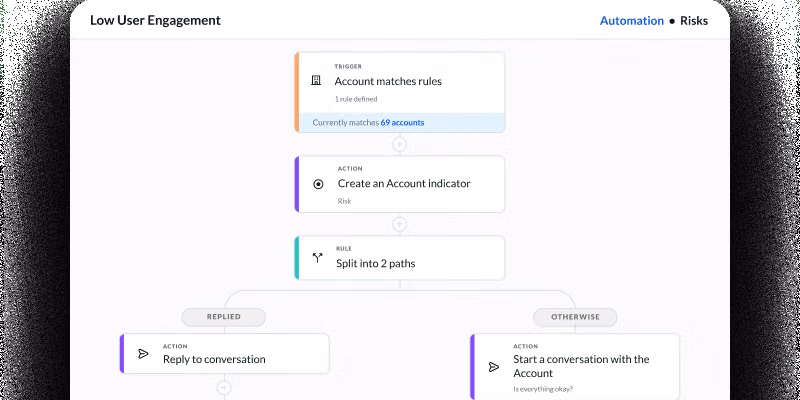Open the 69 accounts link

point(402,123)
